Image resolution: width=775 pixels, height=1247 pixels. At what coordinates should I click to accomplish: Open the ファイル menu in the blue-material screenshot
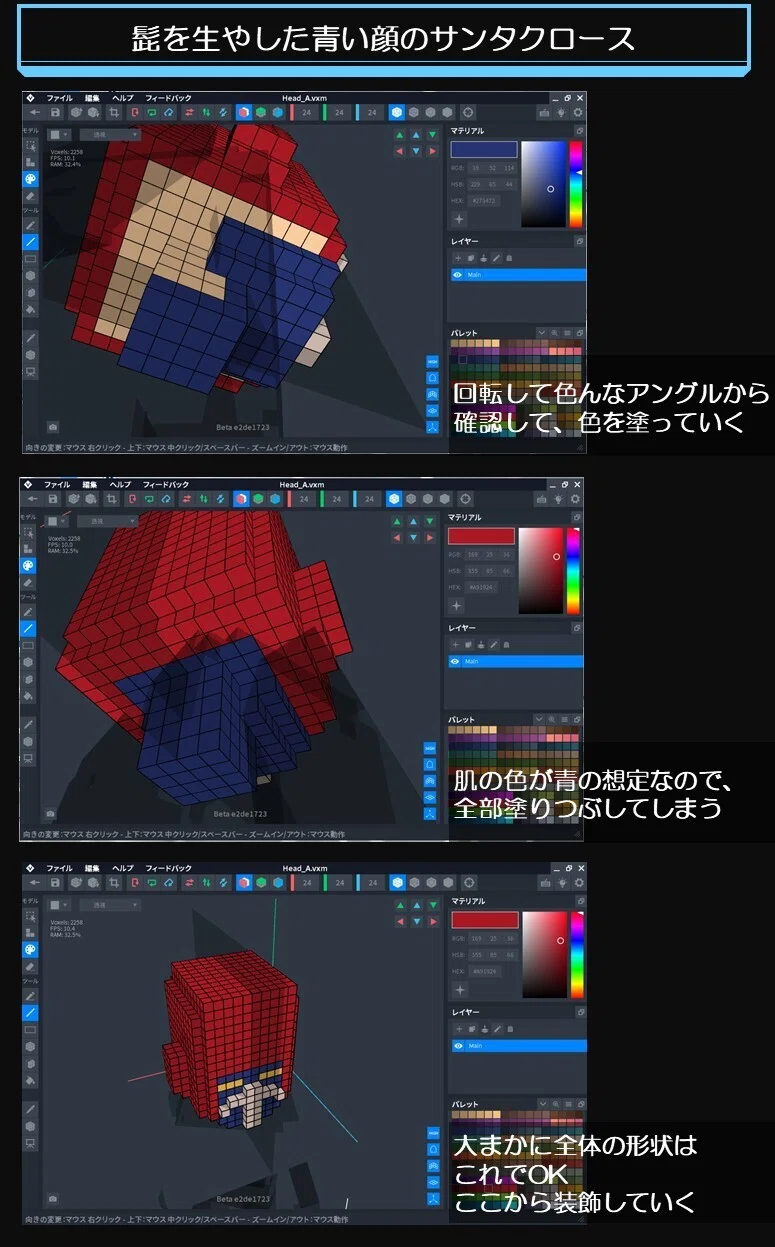point(59,98)
